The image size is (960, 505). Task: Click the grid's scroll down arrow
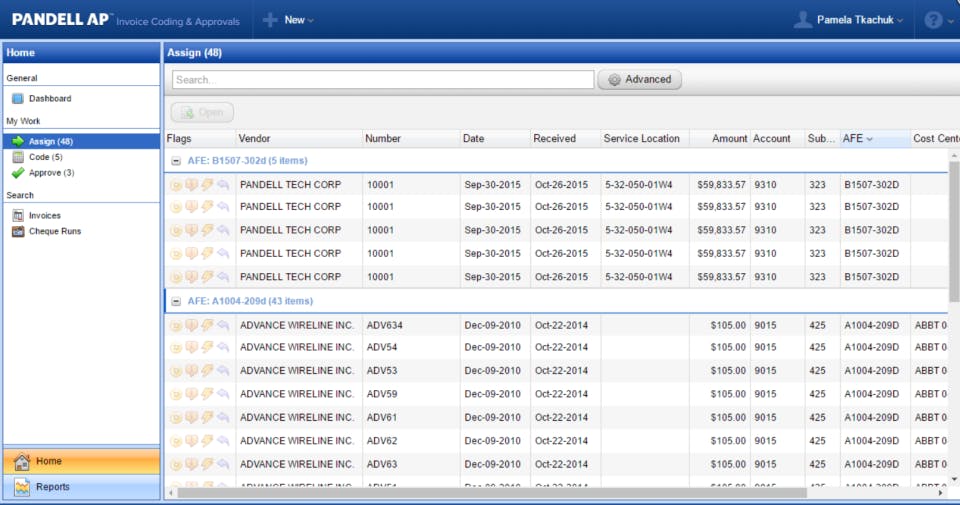(x=954, y=479)
